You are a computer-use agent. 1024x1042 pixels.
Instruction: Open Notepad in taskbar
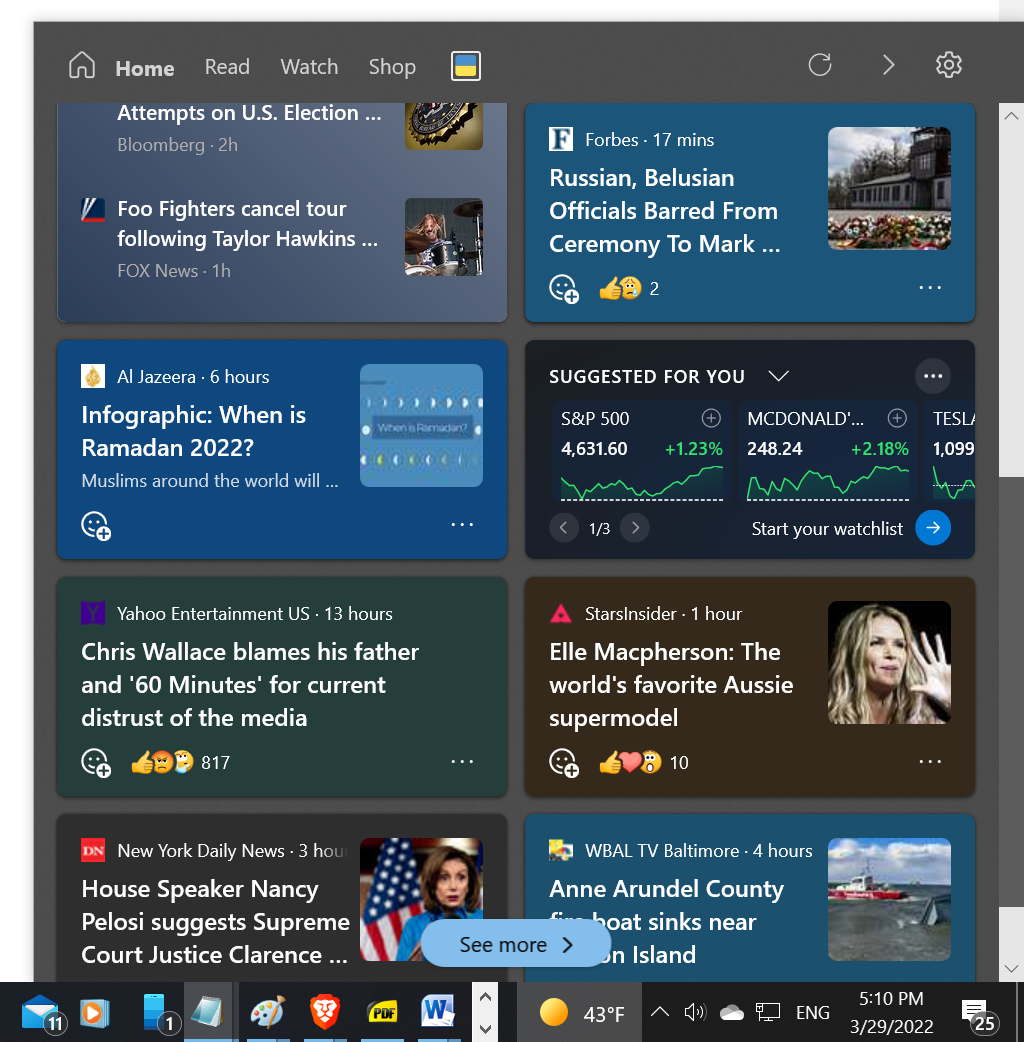(x=207, y=1013)
